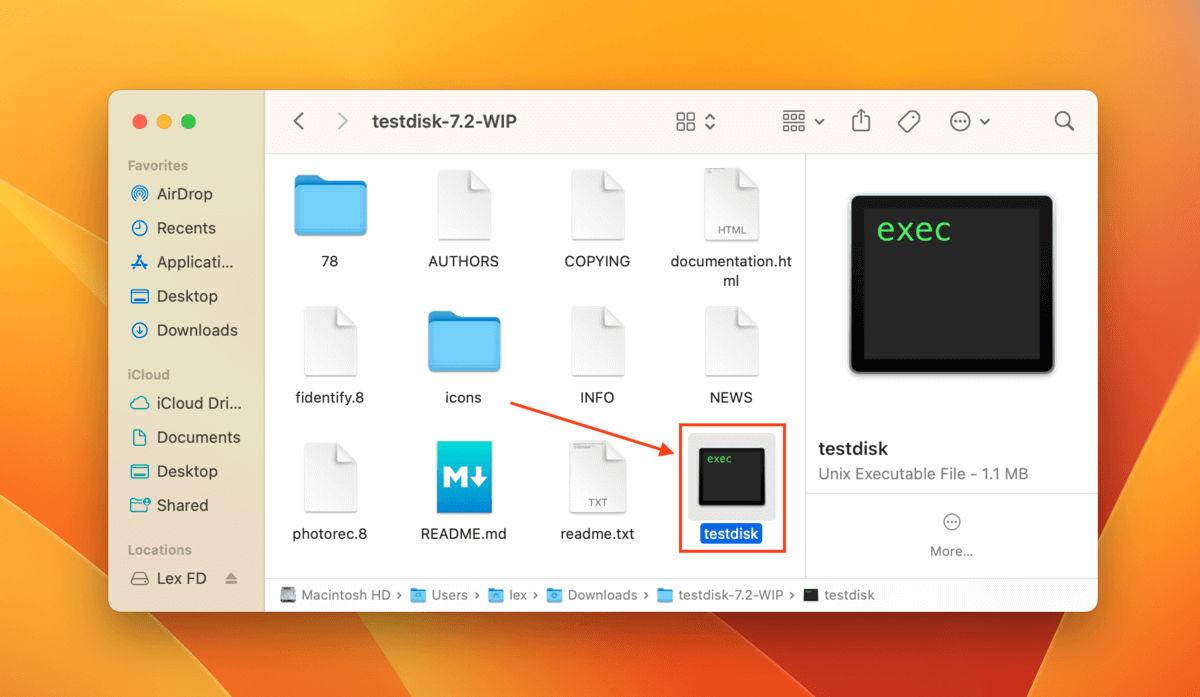Close the Finder window with red button
Viewport: 1200px width, 697px height.
(140, 122)
